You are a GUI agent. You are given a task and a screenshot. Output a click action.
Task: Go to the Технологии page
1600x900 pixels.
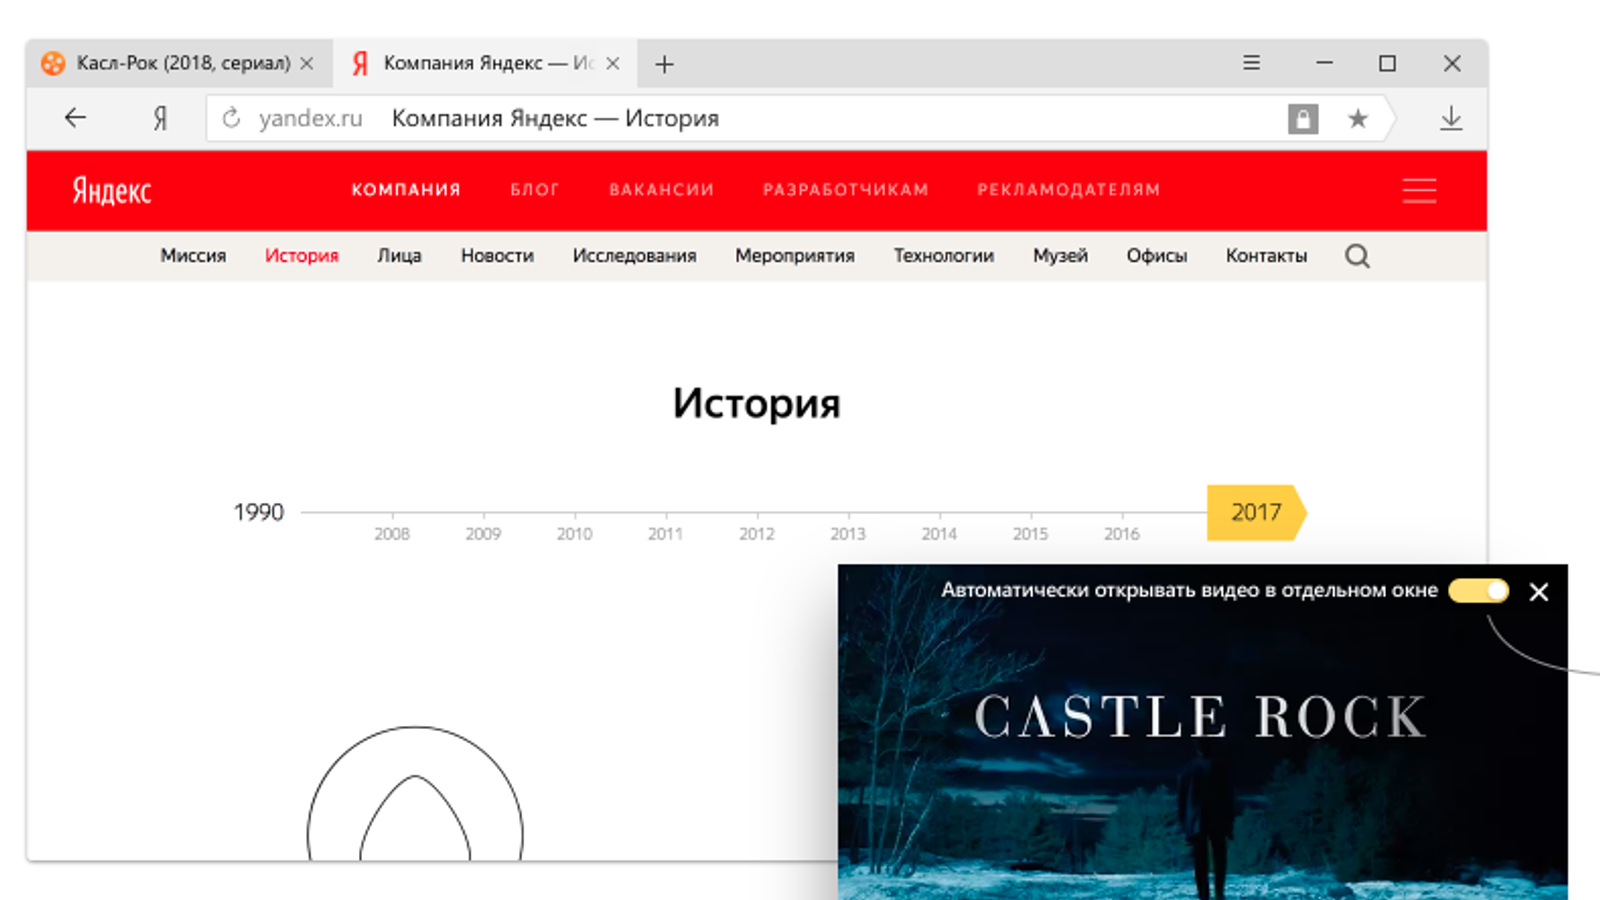tap(944, 256)
